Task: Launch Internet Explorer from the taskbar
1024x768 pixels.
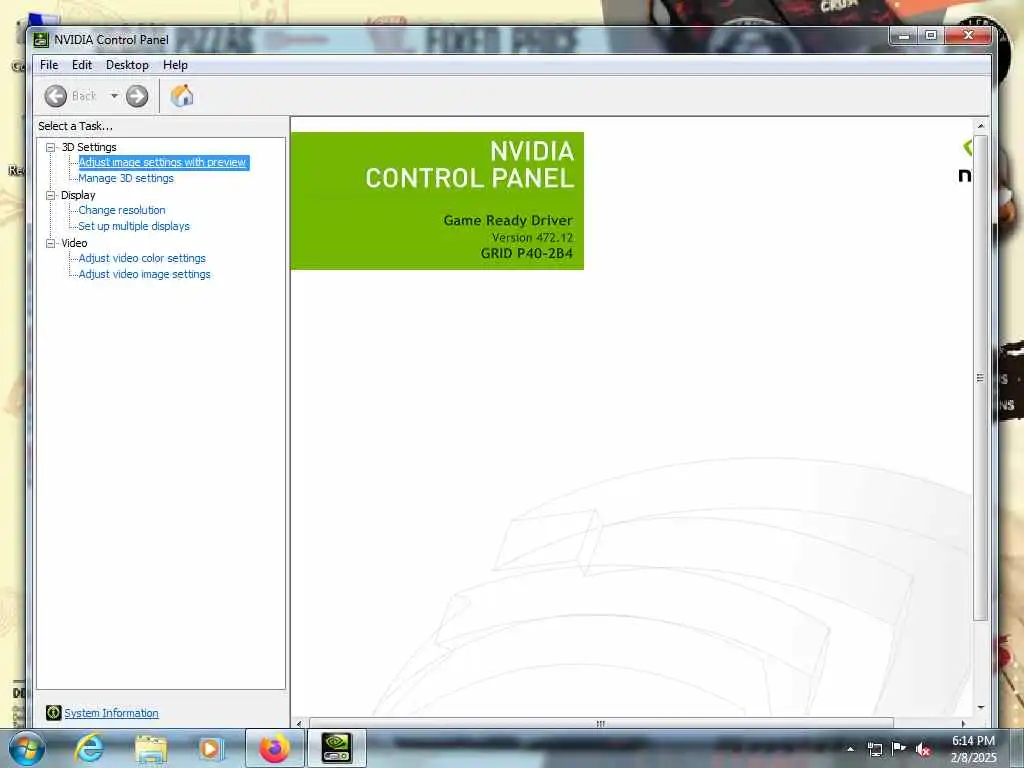Action: [x=89, y=748]
